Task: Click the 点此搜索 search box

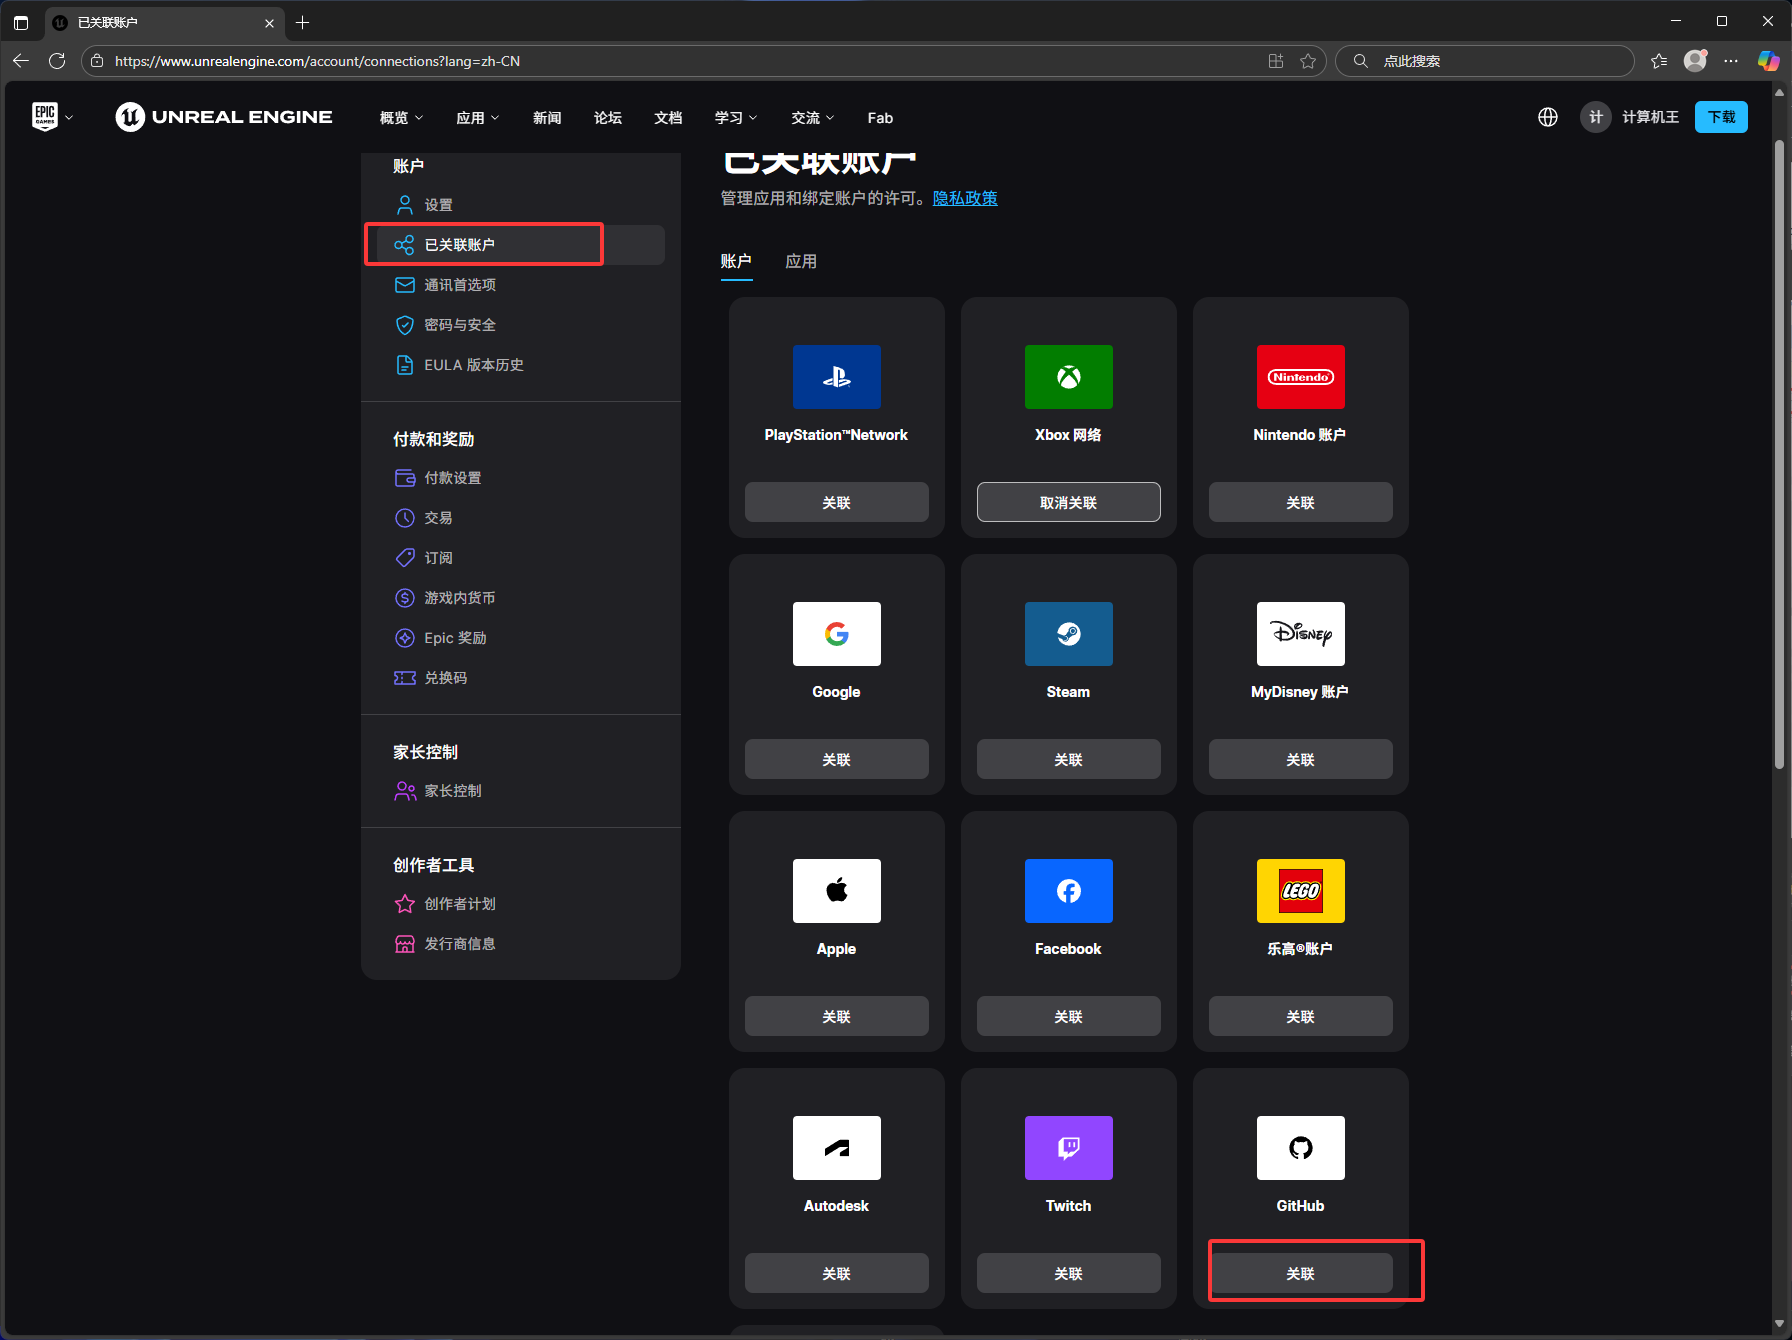Action: tap(1485, 61)
